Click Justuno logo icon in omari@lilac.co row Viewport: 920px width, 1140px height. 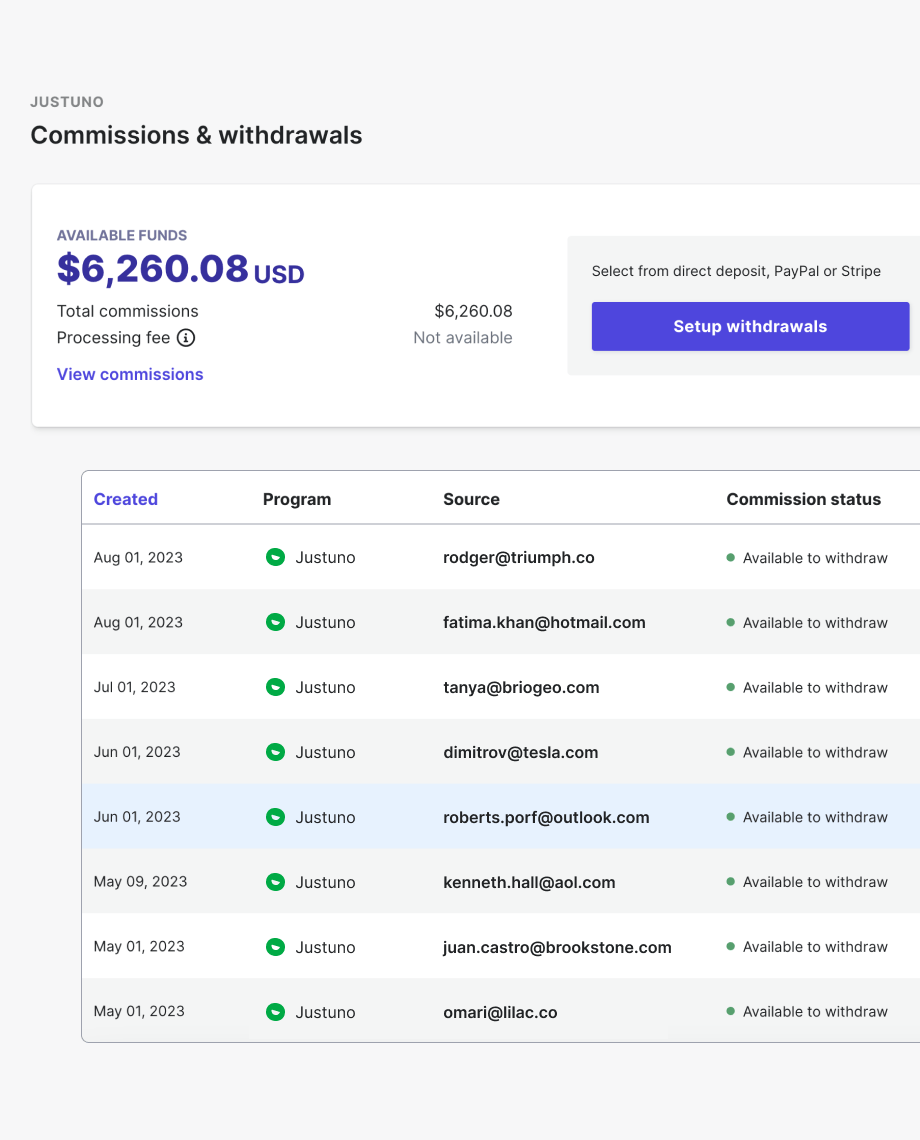click(x=275, y=1012)
